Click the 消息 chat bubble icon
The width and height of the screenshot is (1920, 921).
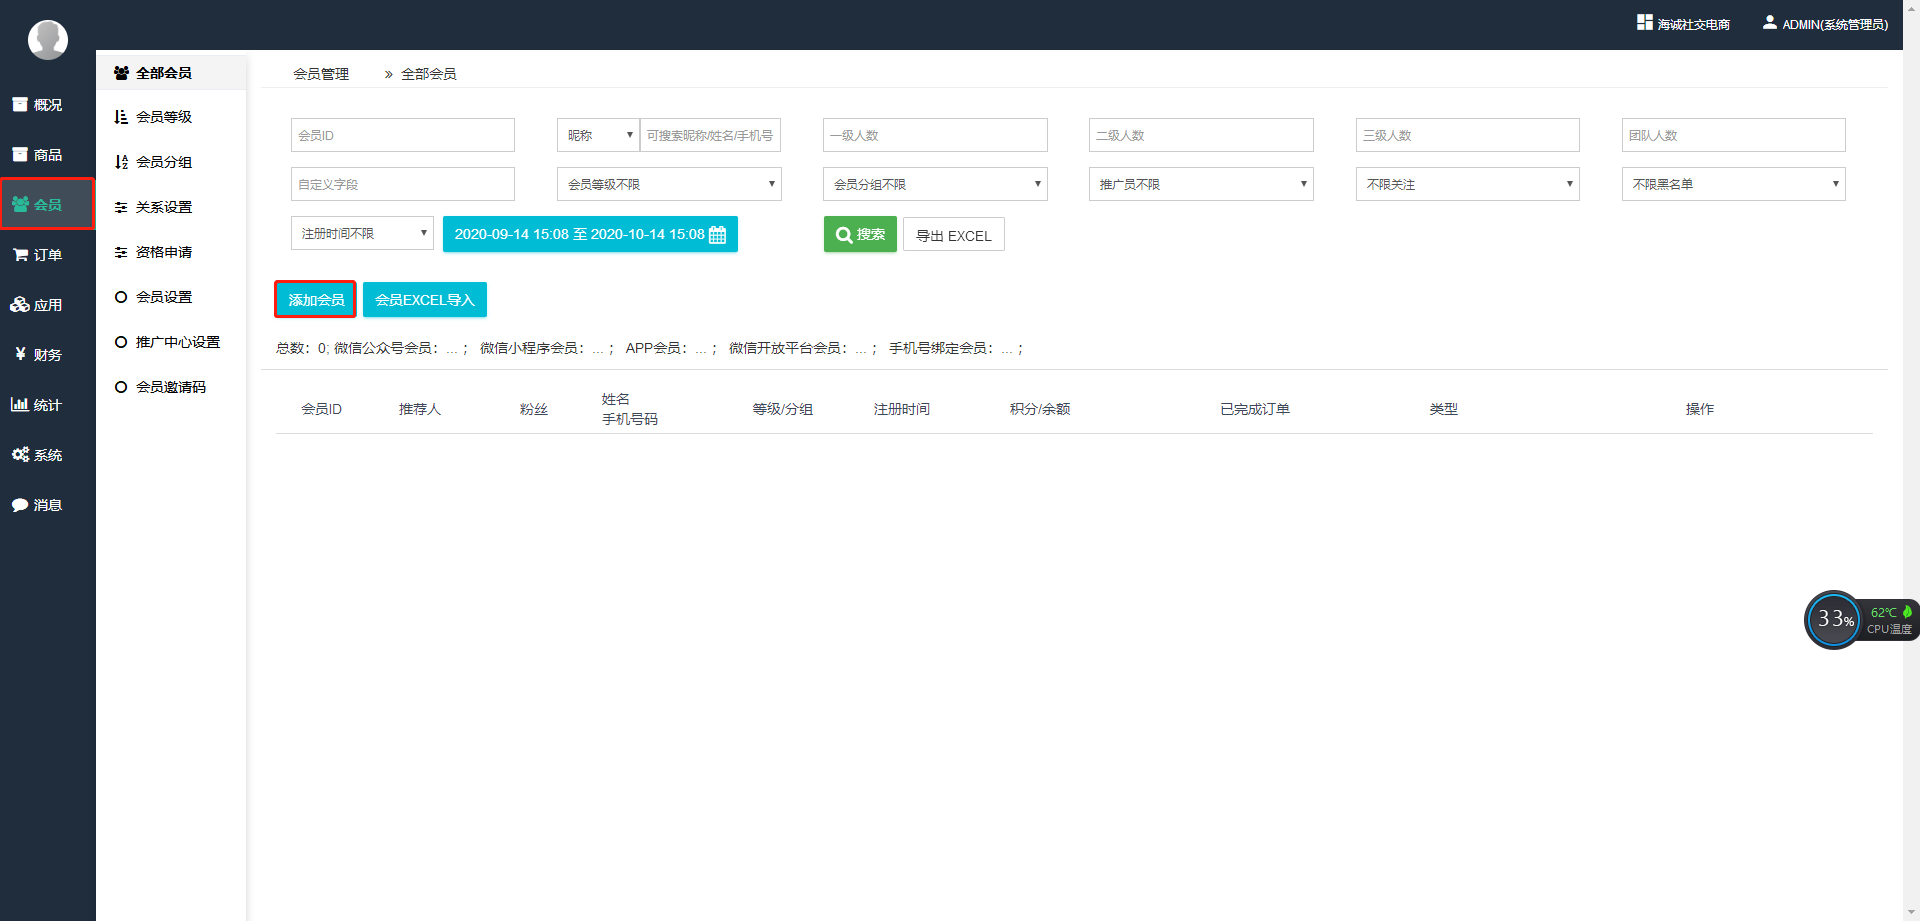[20, 505]
